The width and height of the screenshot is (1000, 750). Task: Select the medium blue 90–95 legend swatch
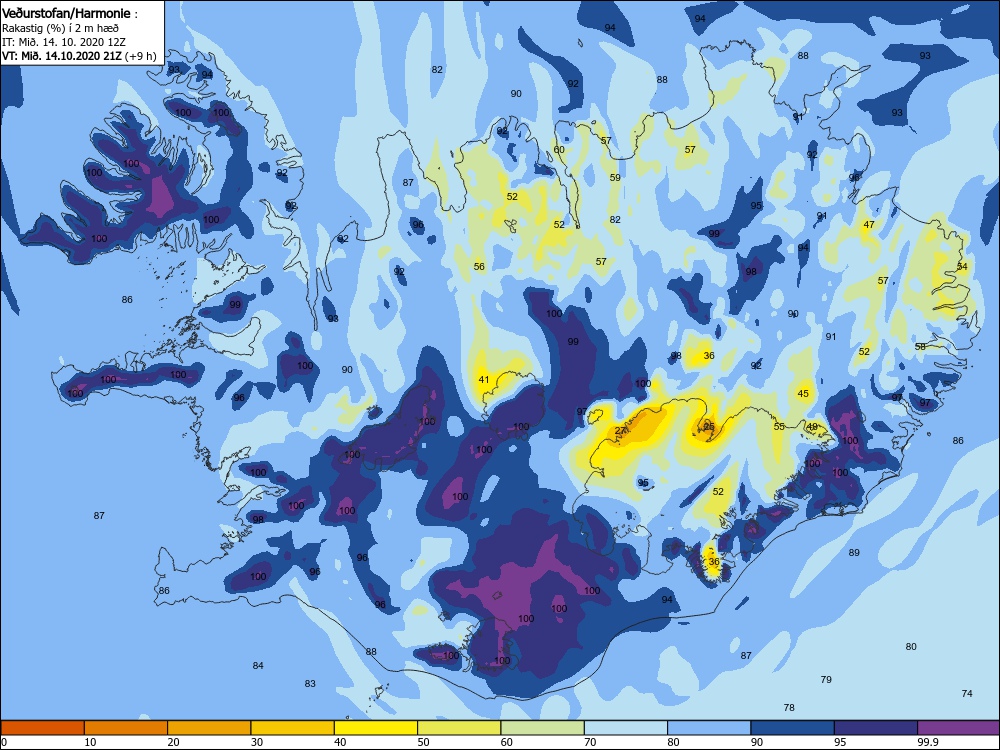click(x=793, y=728)
